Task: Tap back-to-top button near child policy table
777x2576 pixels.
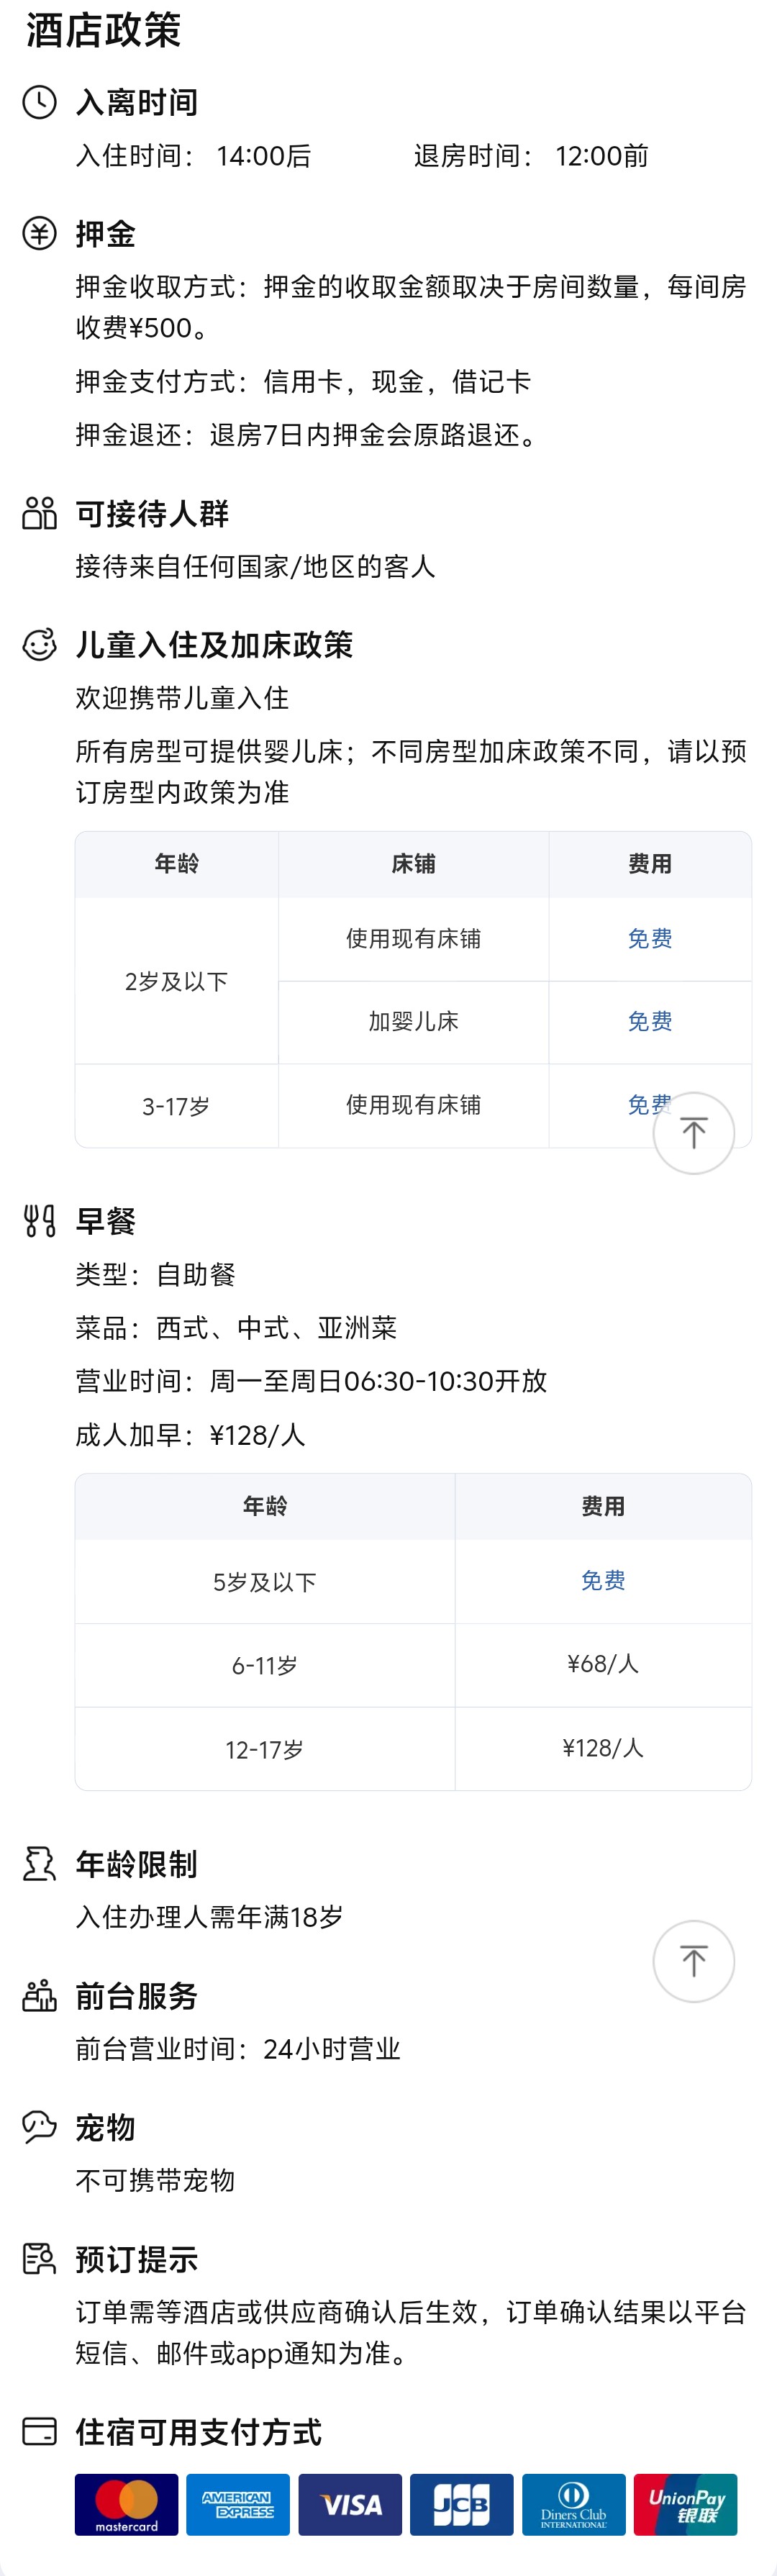Action: [693, 1133]
